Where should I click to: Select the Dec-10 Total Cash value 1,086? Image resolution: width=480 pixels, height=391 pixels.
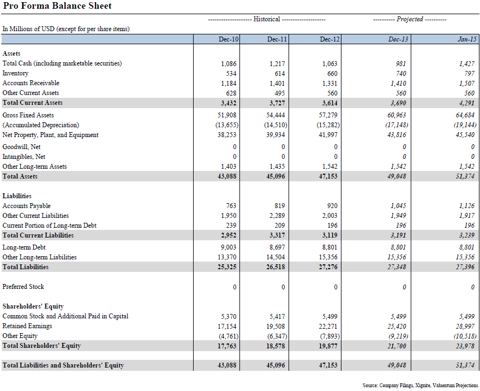tap(228, 63)
